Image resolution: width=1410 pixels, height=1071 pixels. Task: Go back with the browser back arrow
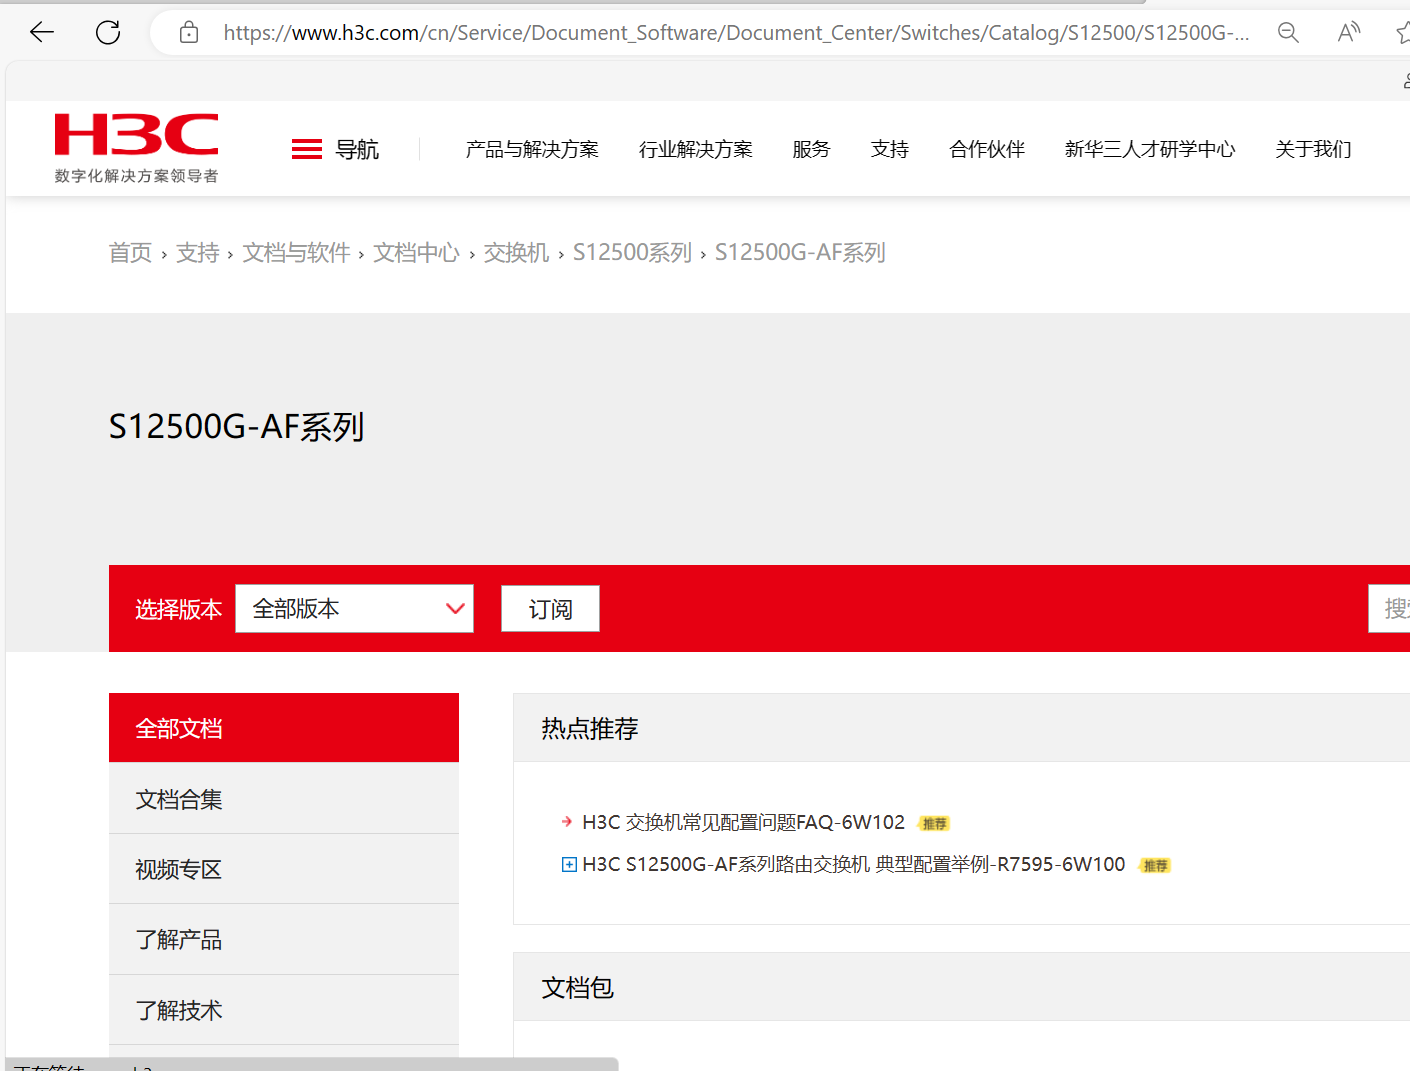point(42,32)
